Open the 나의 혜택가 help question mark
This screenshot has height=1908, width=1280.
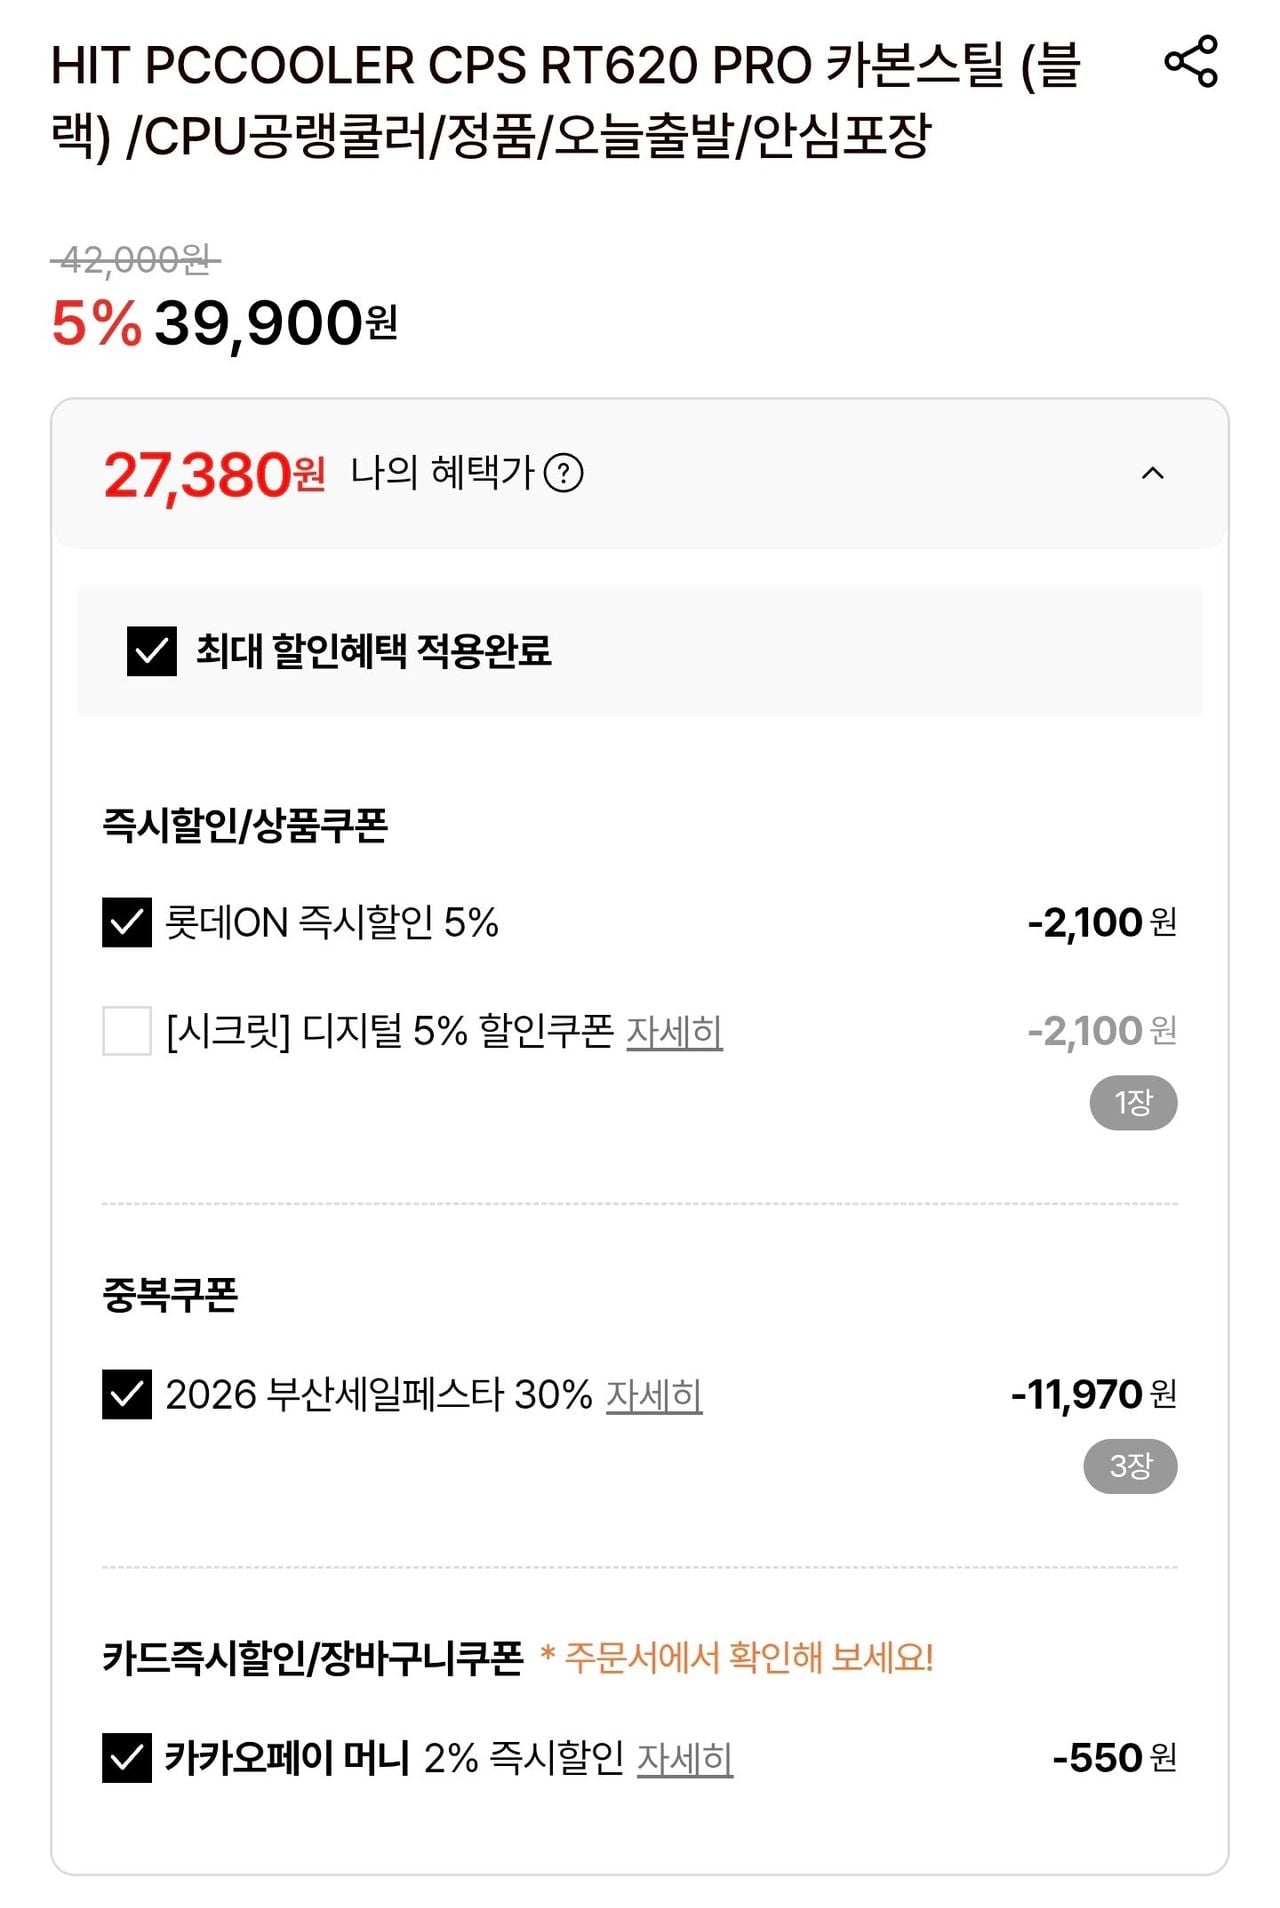[563, 473]
